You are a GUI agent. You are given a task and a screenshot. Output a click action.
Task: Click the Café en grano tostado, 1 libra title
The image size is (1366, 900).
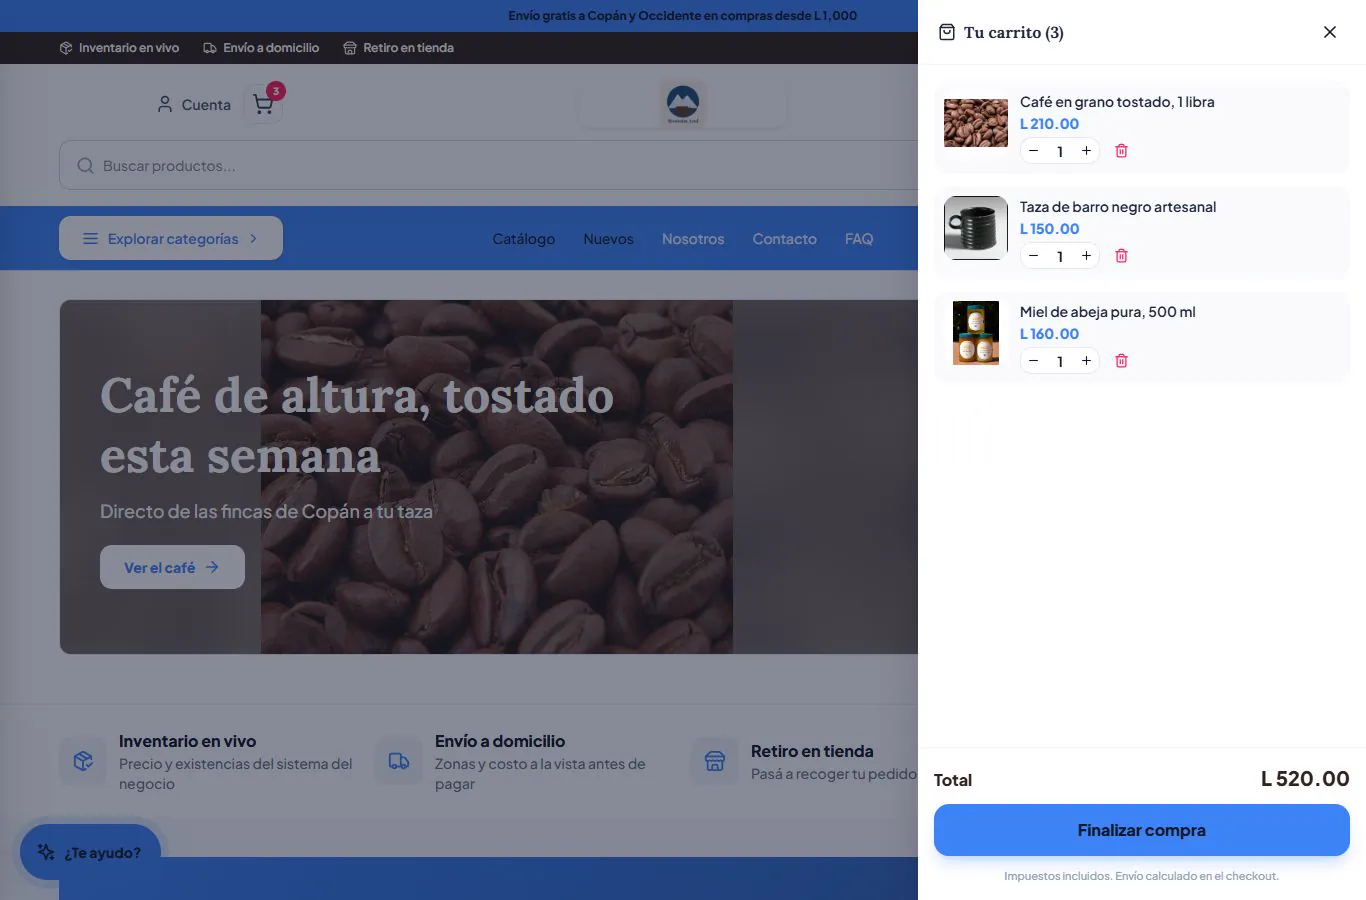1117,102
